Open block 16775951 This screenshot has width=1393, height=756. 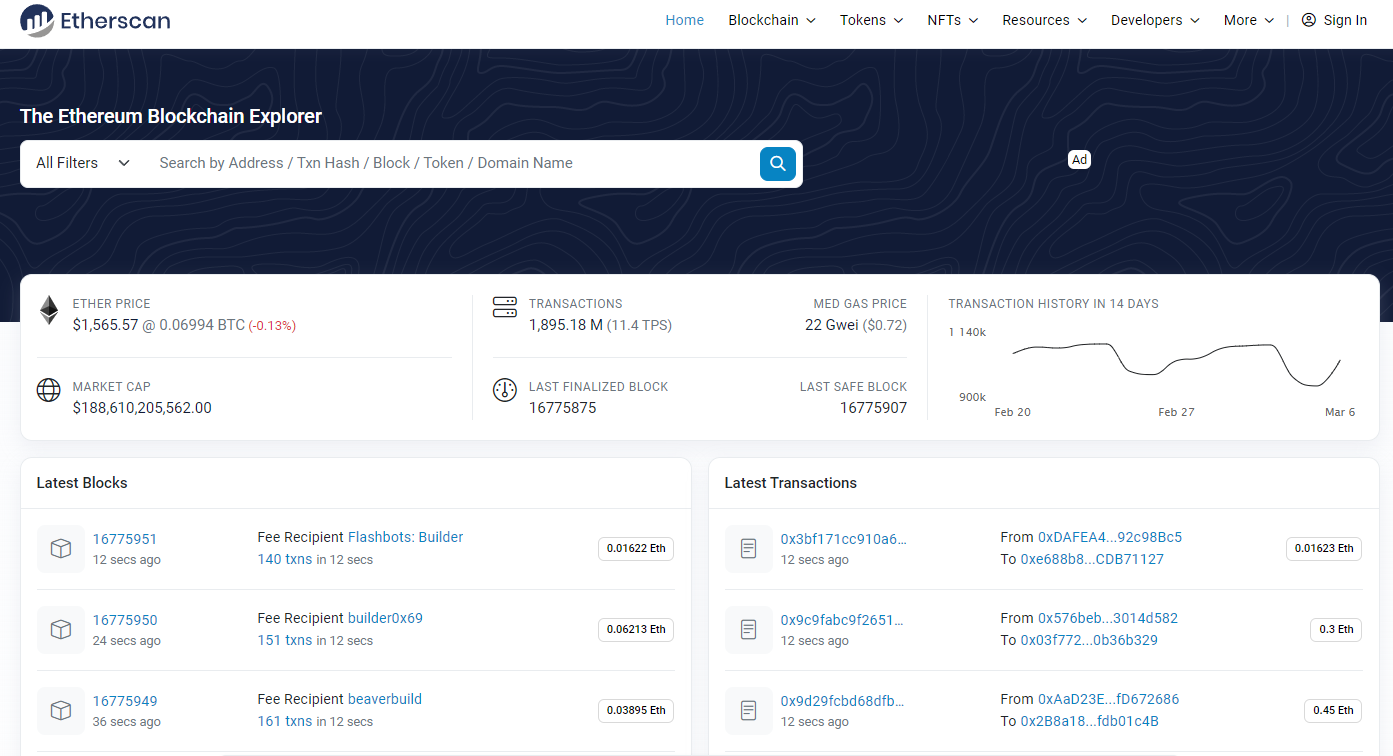[x=125, y=539]
